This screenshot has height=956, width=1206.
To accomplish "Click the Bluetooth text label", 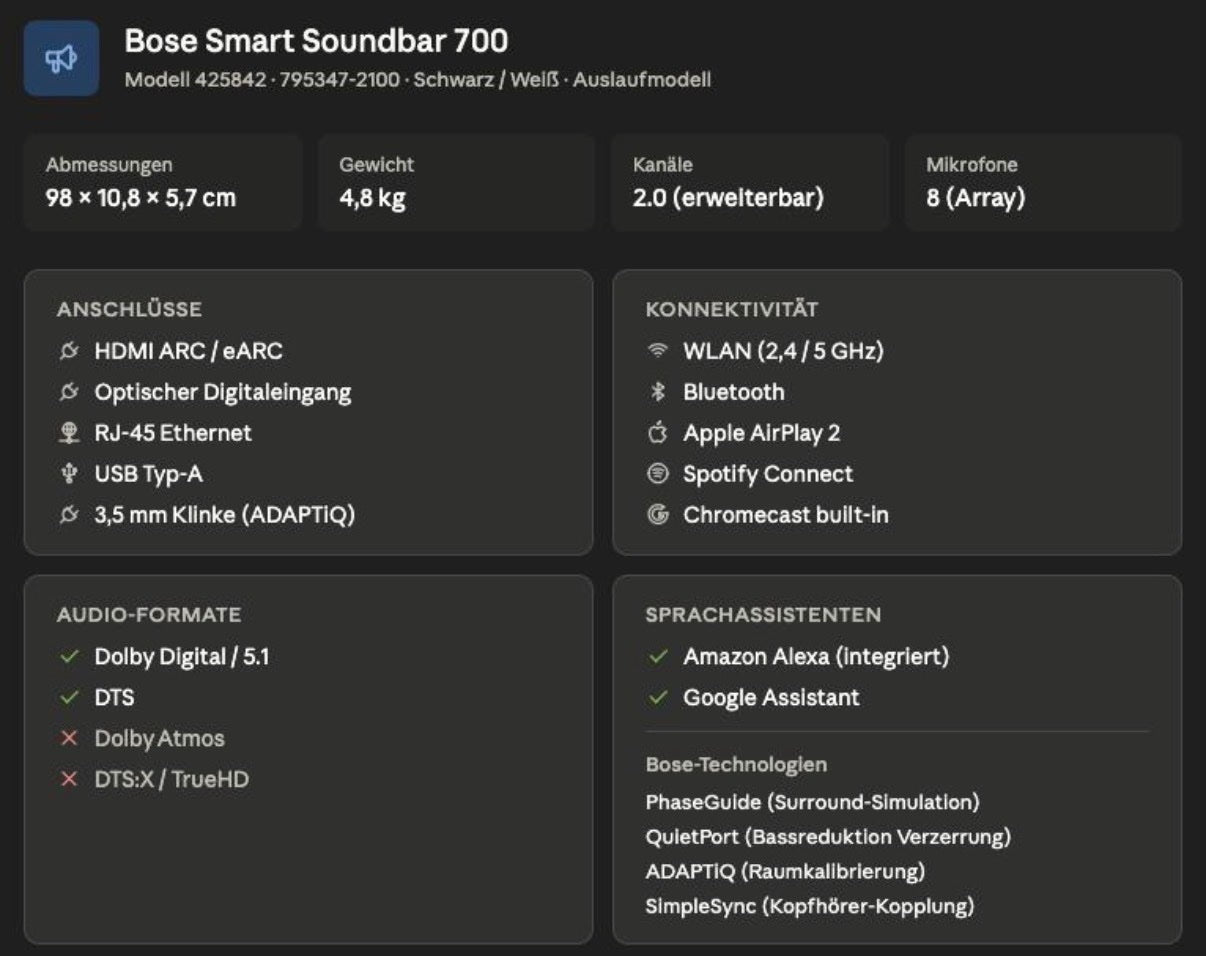I will tap(734, 392).
